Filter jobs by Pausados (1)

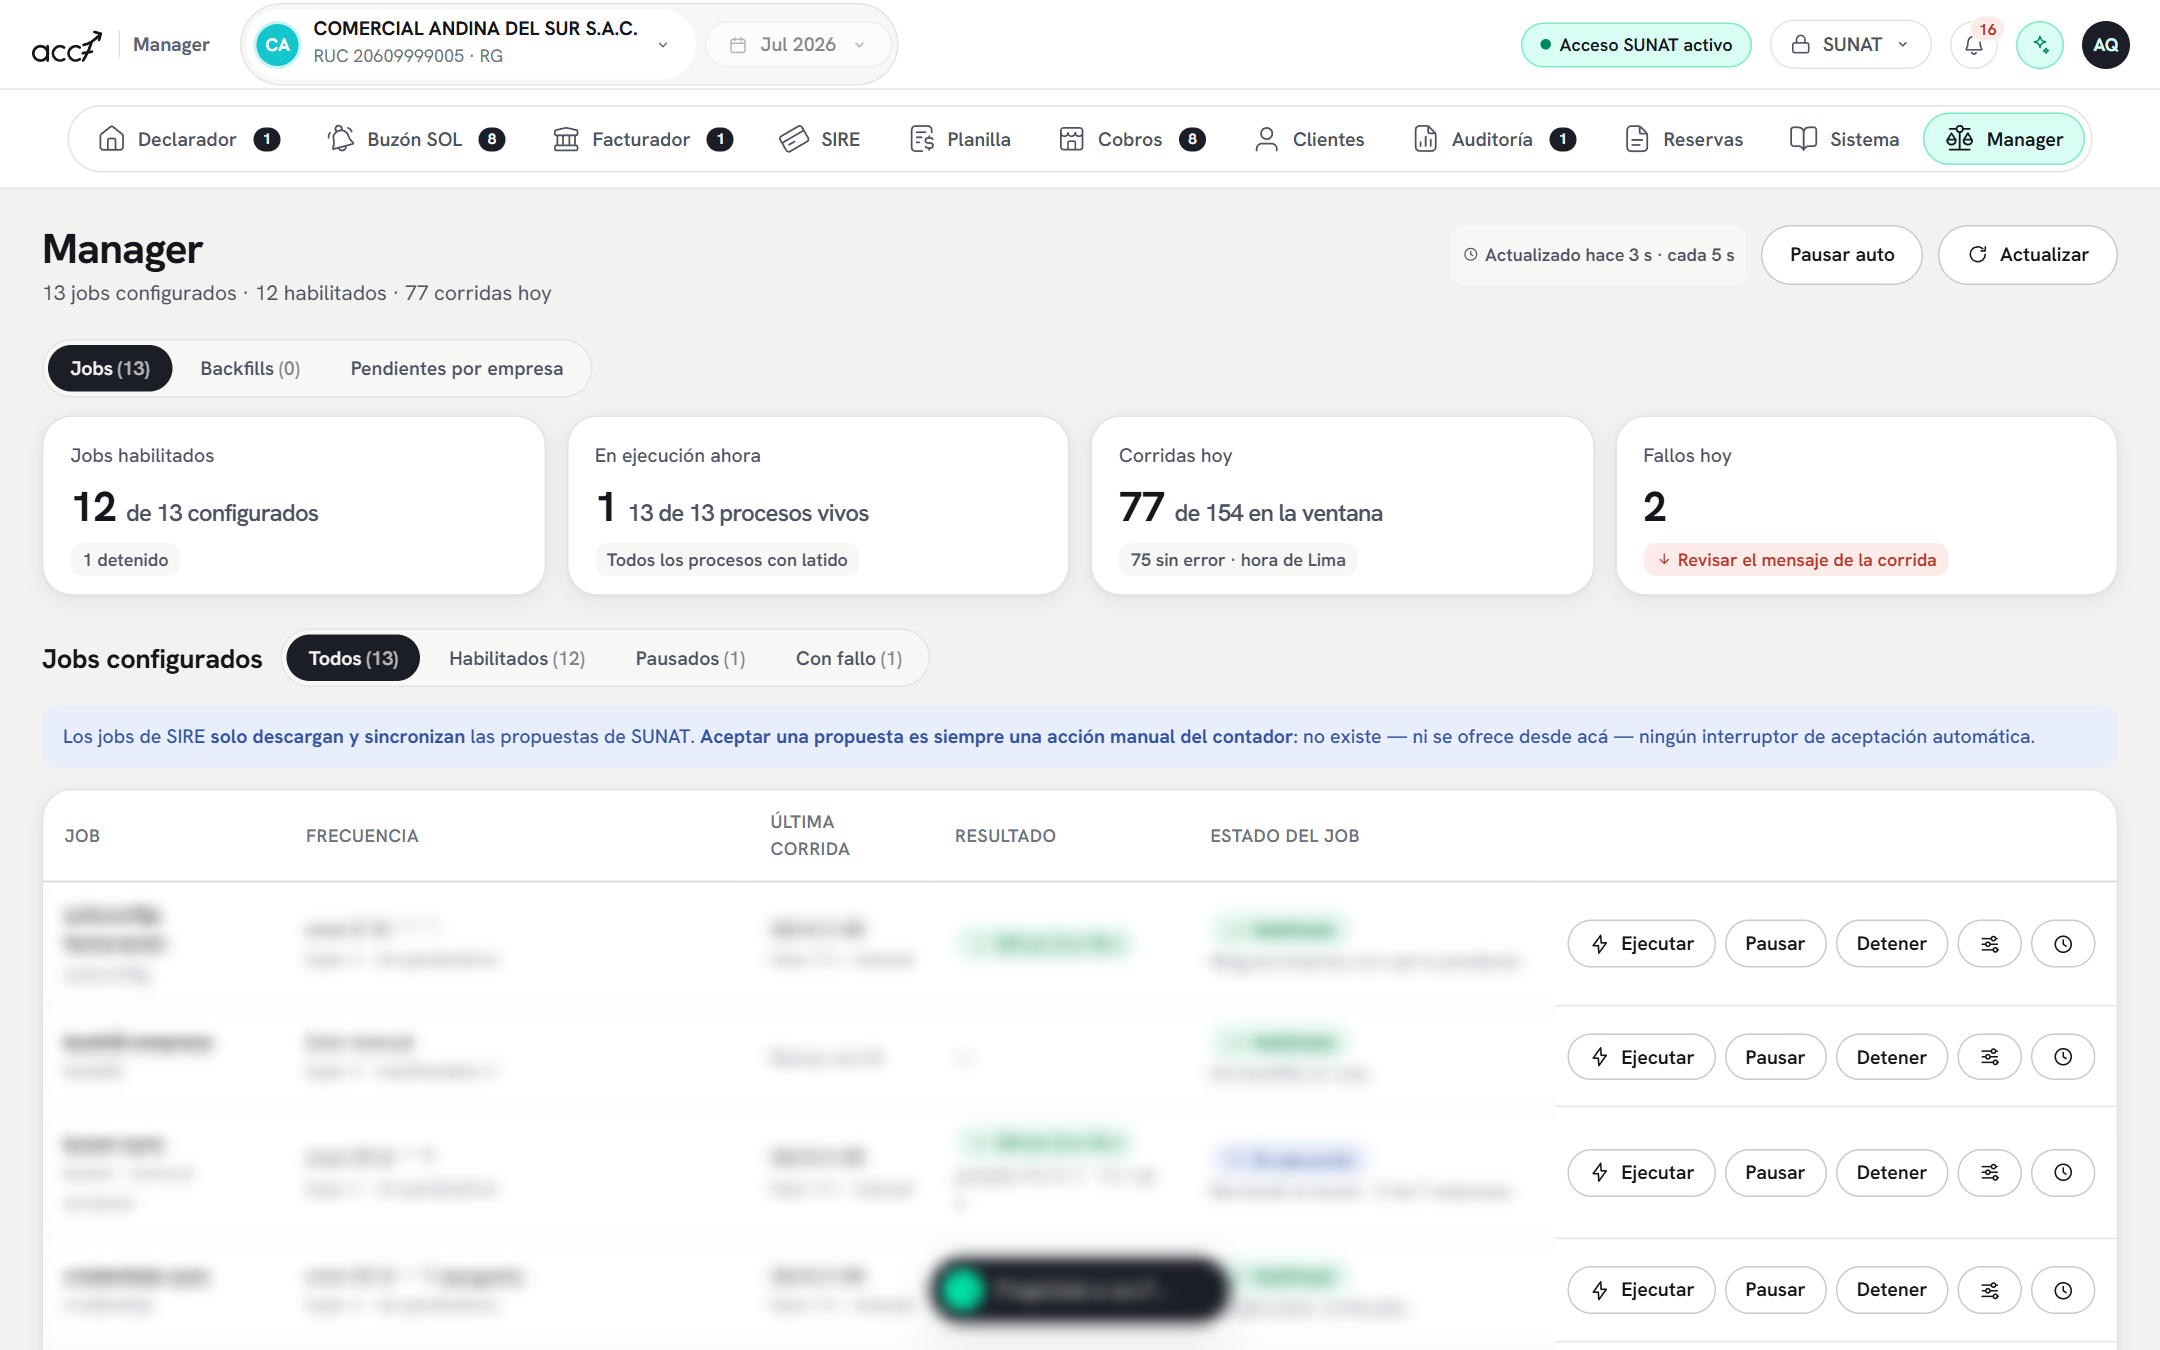click(690, 658)
